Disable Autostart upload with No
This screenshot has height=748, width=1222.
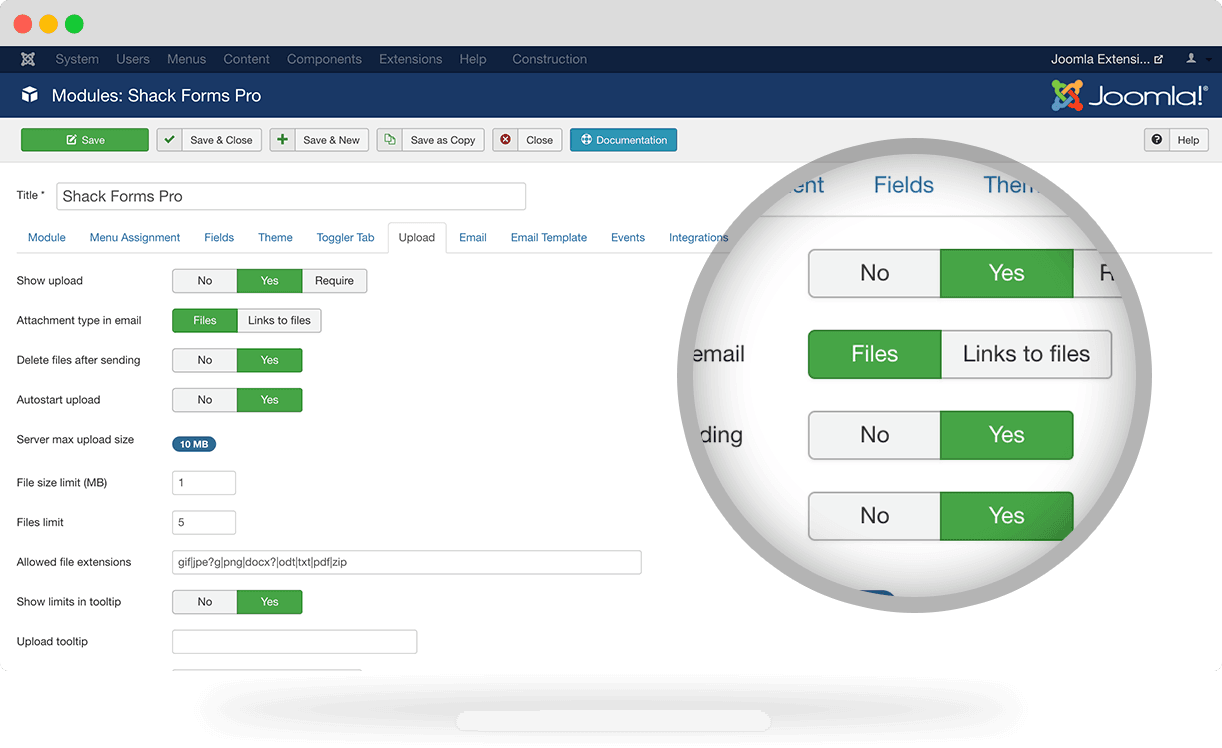(205, 400)
